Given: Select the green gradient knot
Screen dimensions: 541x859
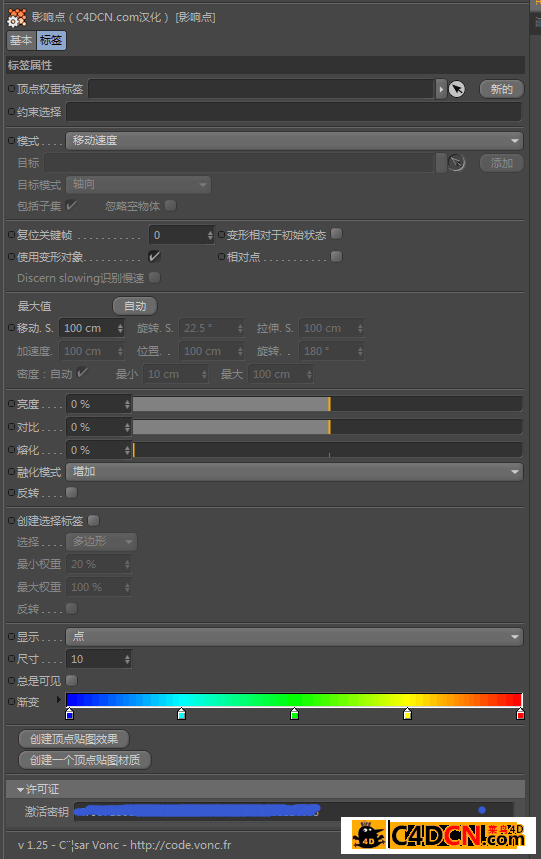Looking at the screenshot, I should tap(295, 714).
